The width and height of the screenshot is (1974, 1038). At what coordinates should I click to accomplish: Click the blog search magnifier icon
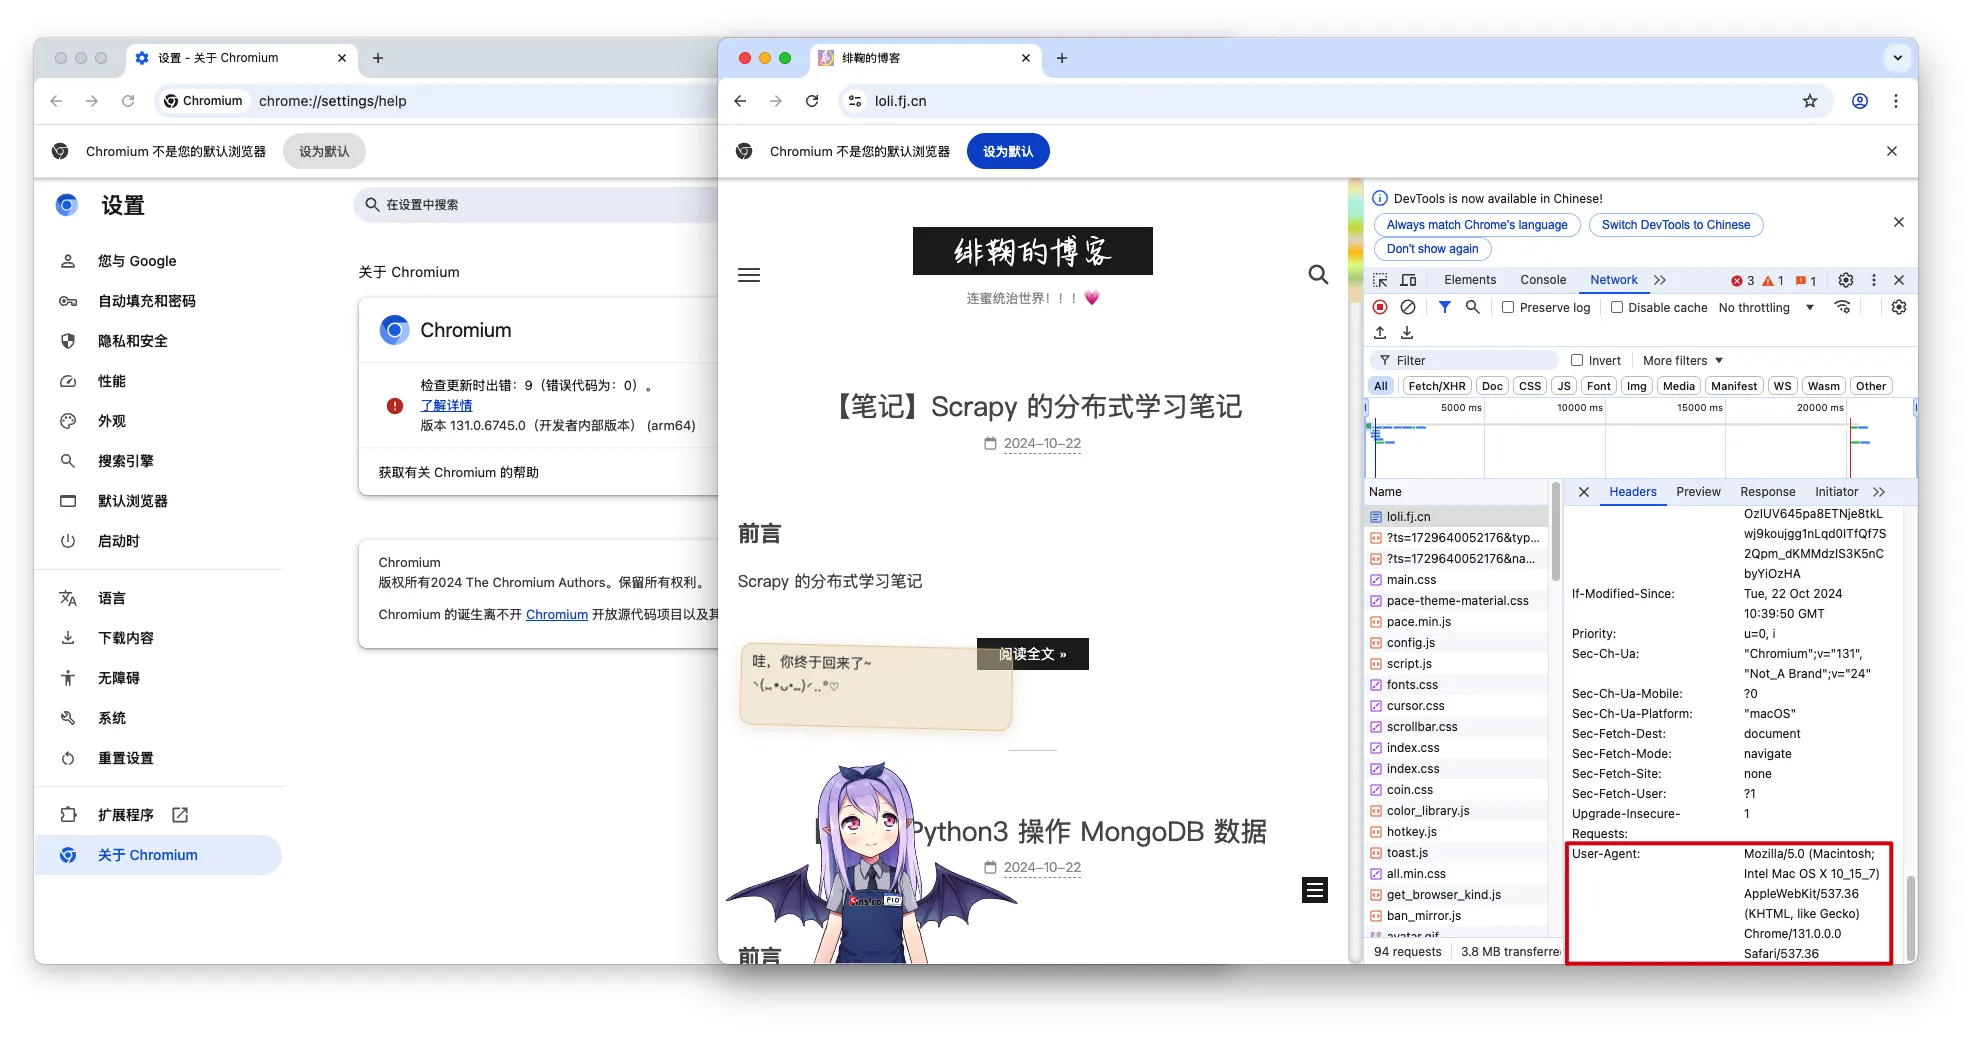point(1318,275)
